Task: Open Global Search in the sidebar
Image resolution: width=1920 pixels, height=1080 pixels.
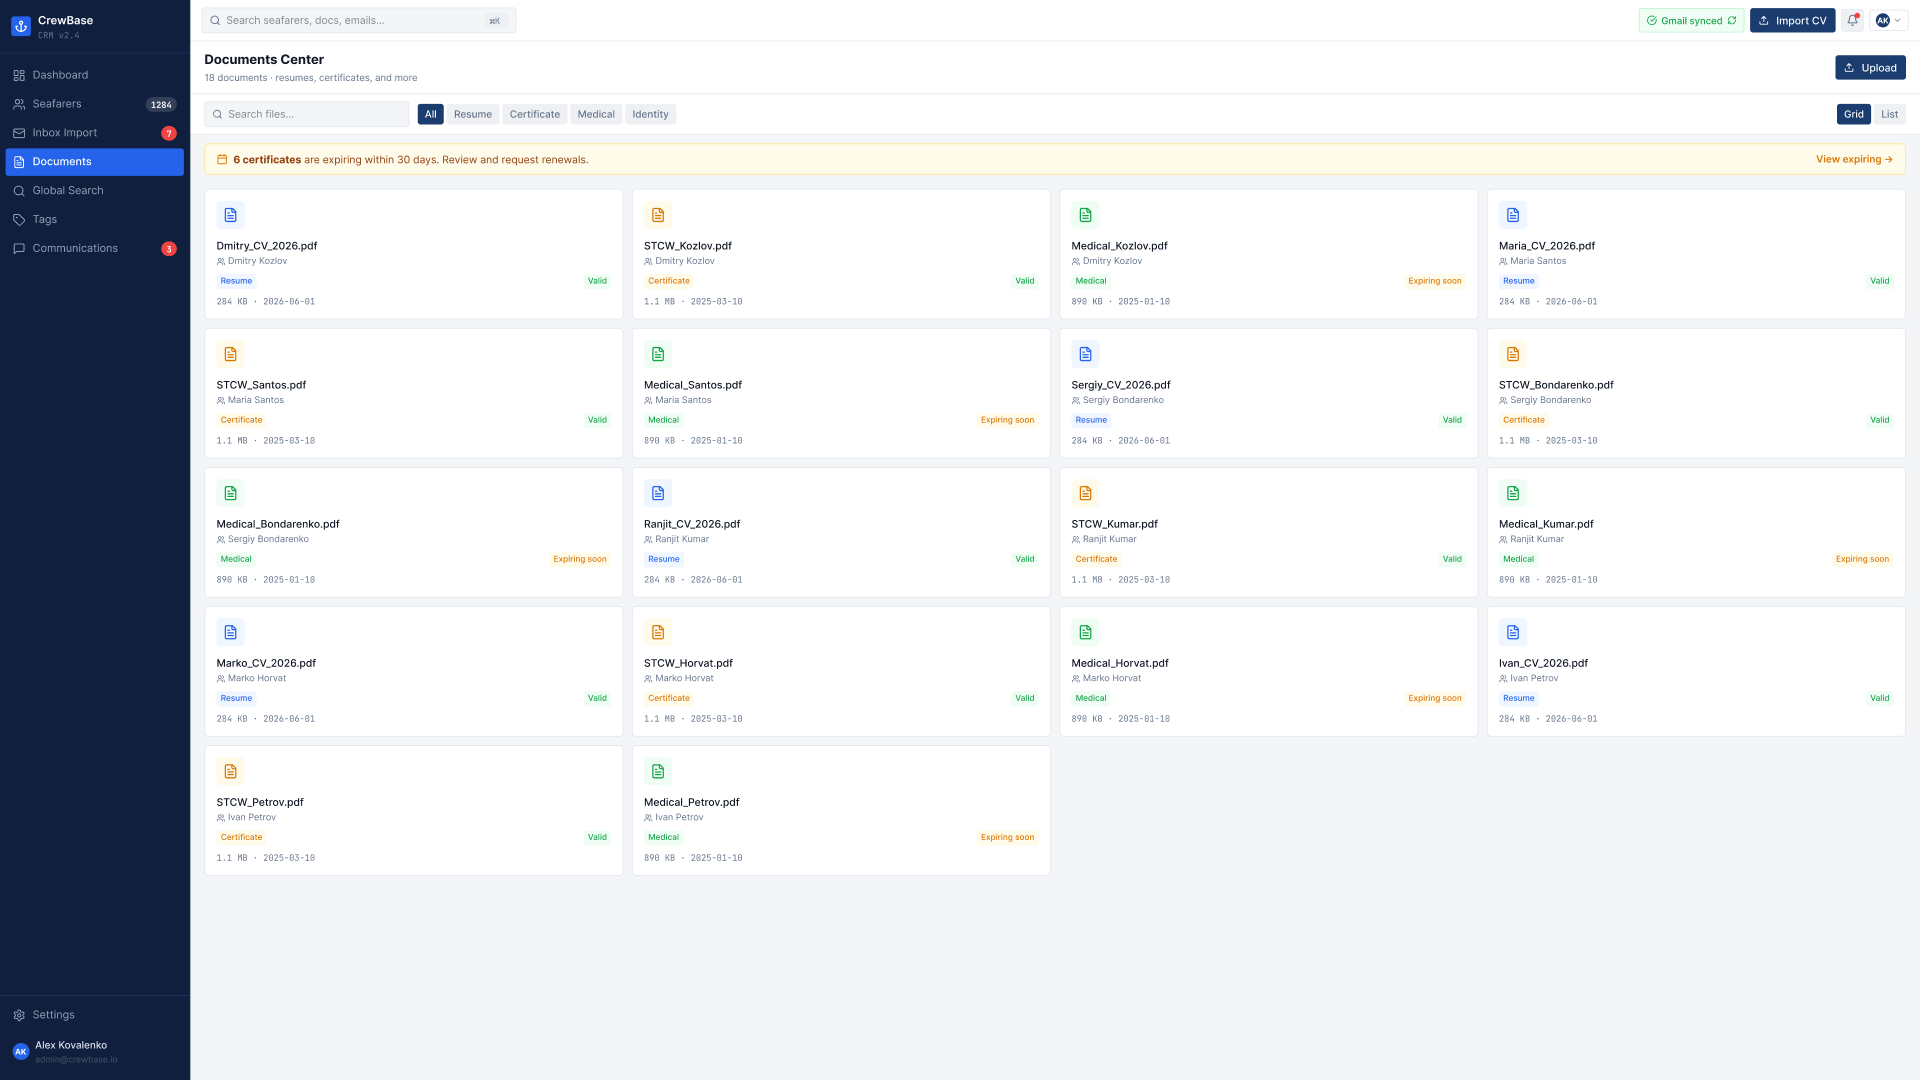Action: click(95, 191)
